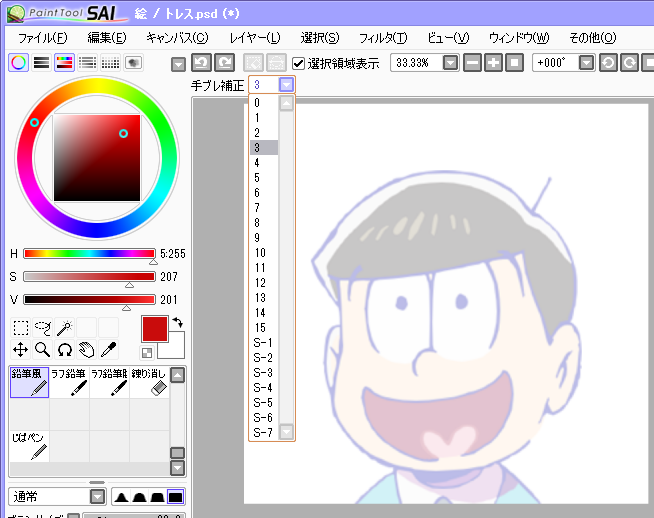The image size is (654, 518).
Task: Open the small dropdown left of Undo
Action: (179, 65)
